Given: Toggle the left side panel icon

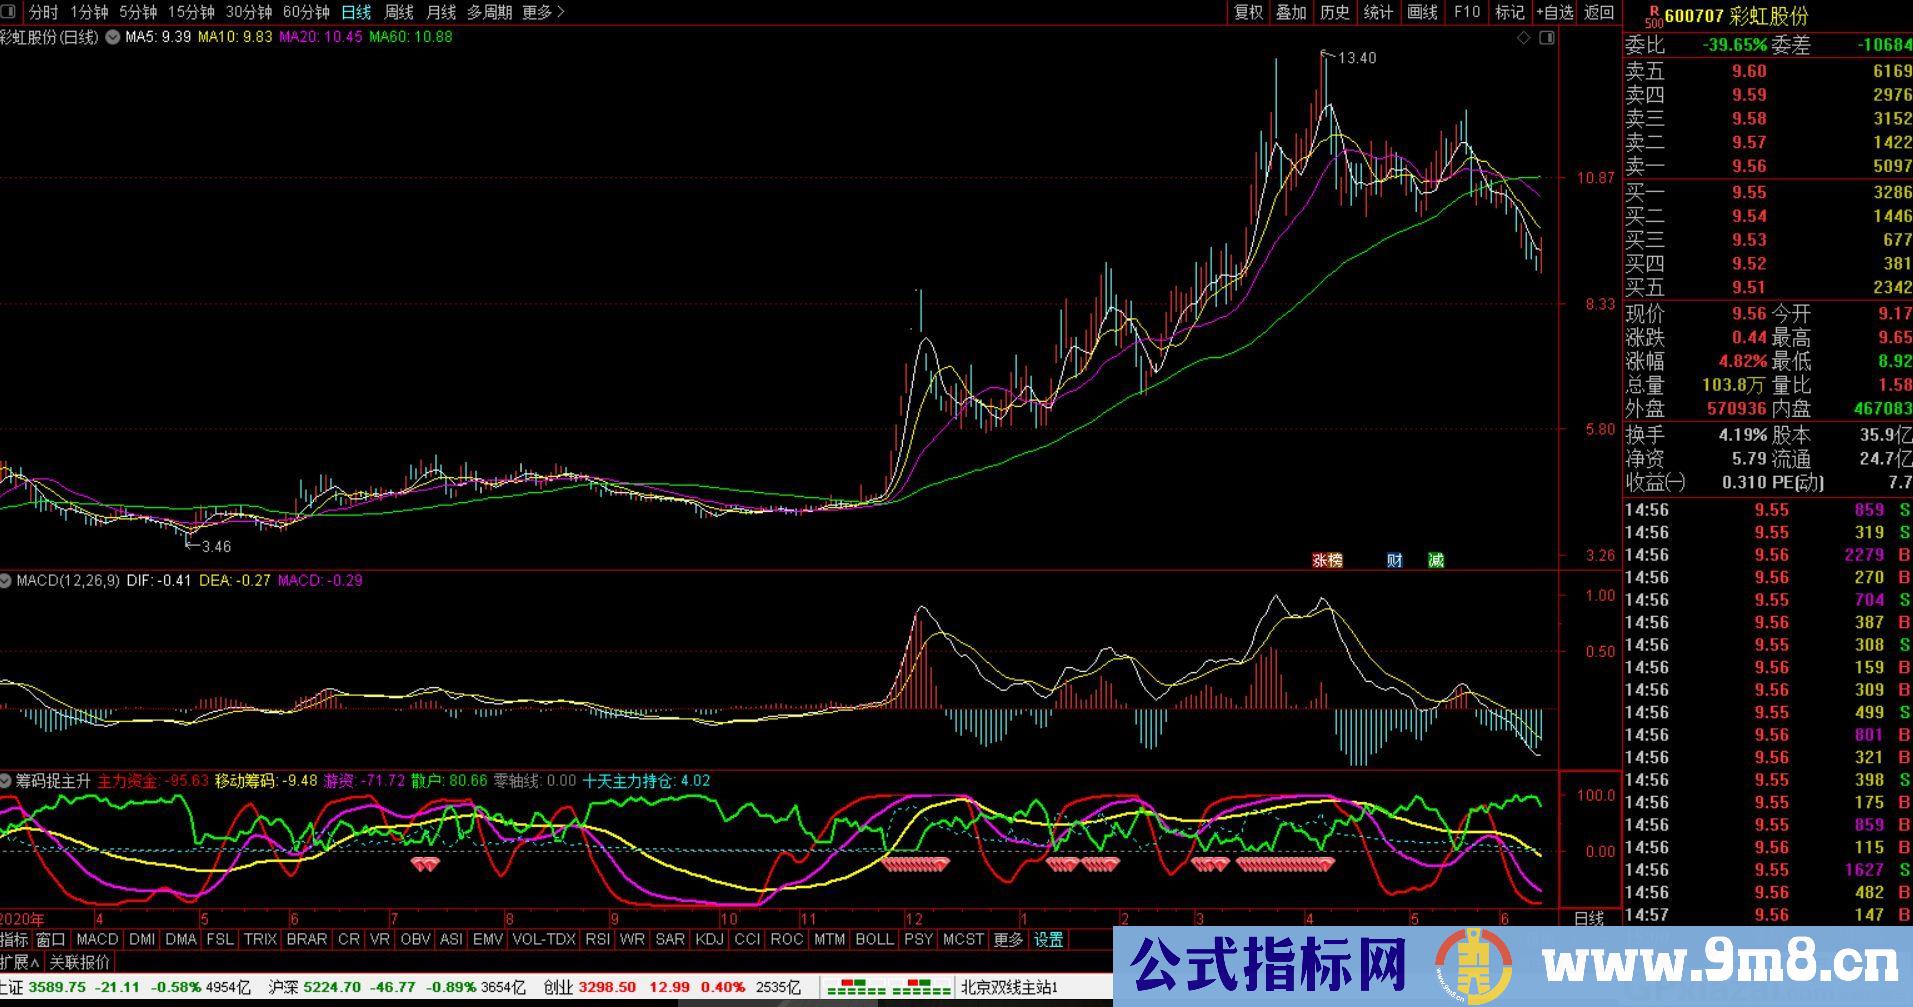Looking at the screenshot, I should pyautogui.click(x=9, y=12).
